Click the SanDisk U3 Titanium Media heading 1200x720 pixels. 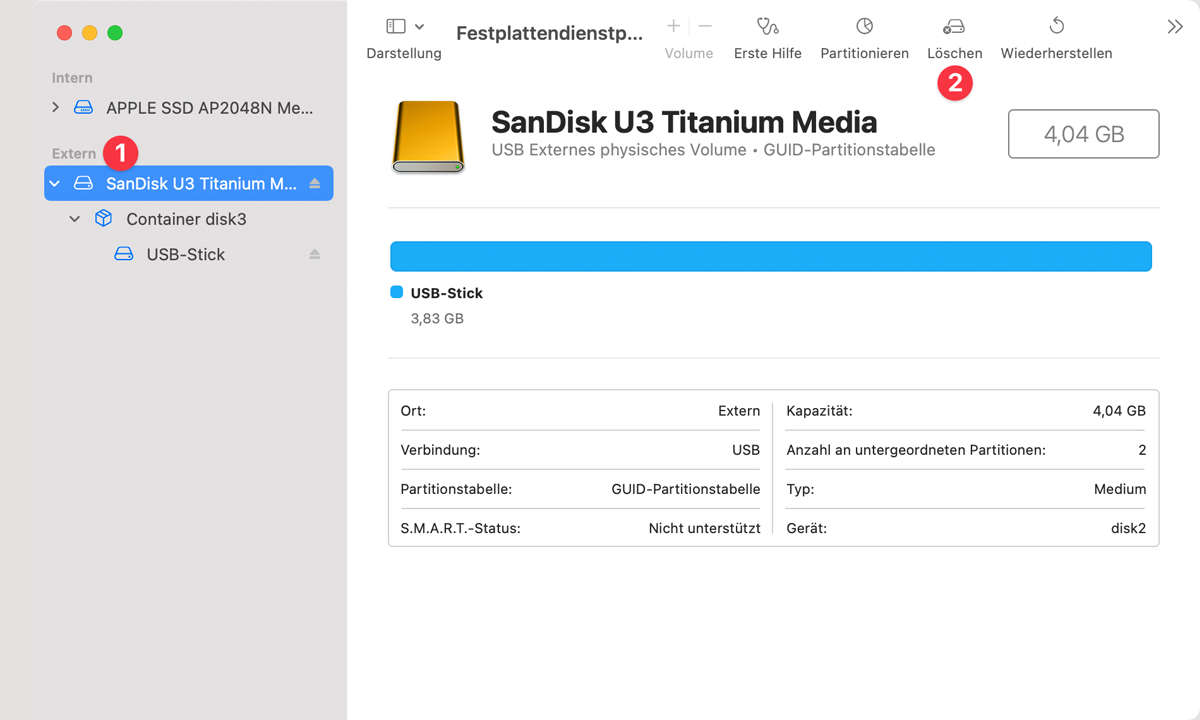[x=684, y=122]
